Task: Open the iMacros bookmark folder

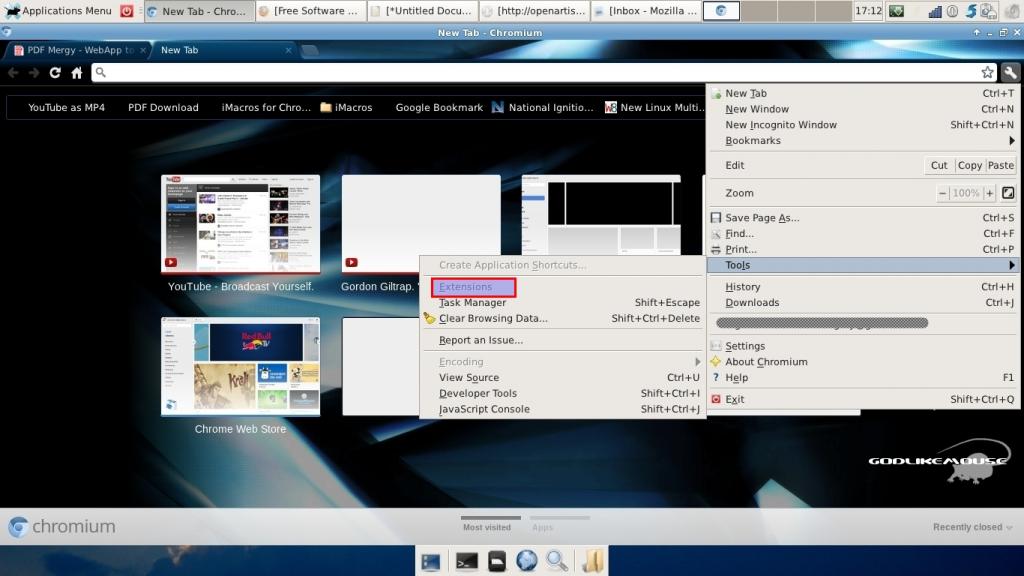Action: click(346, 108)
